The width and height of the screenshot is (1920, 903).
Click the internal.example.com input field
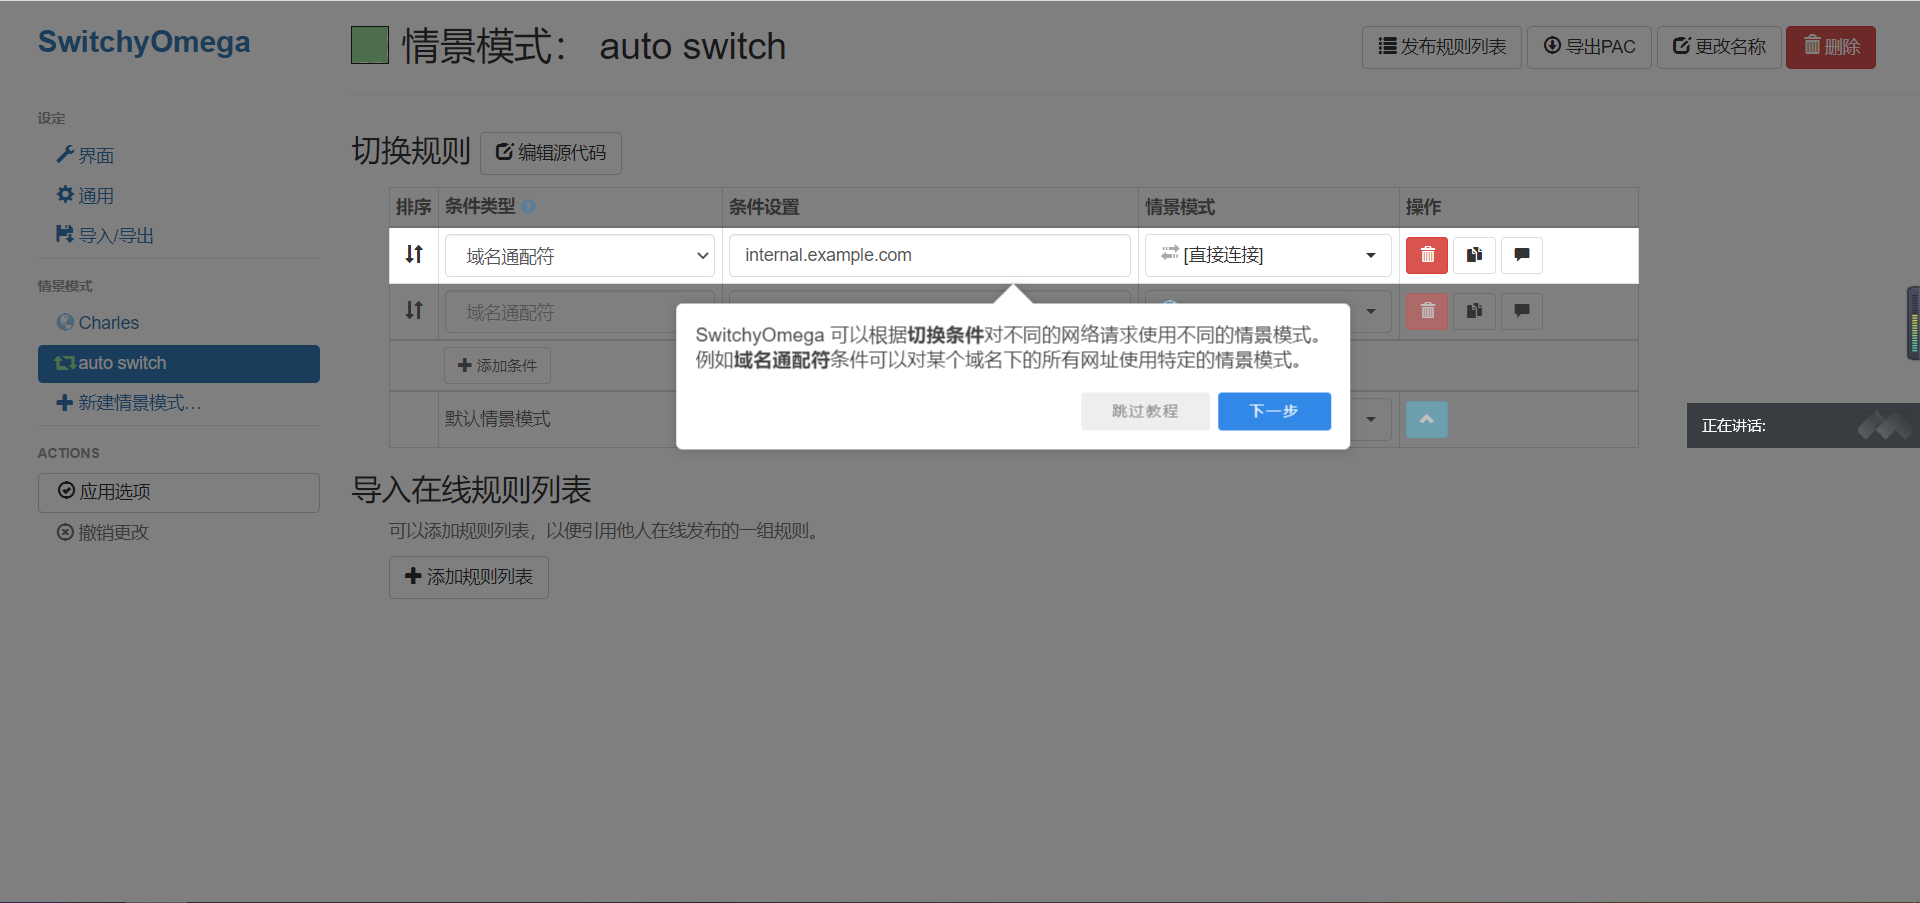pyautogui.click(x=928, y=255)
